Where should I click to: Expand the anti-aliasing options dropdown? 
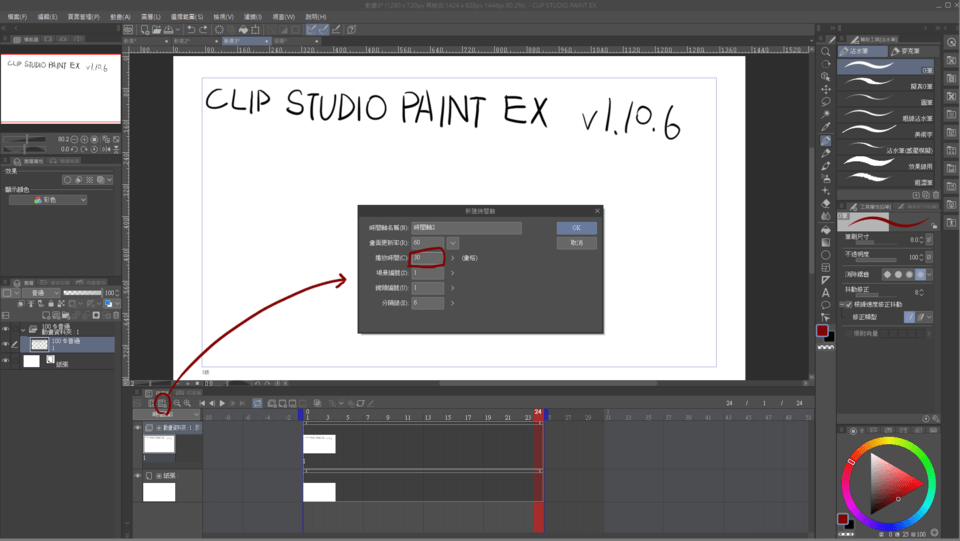pos(929,275)
